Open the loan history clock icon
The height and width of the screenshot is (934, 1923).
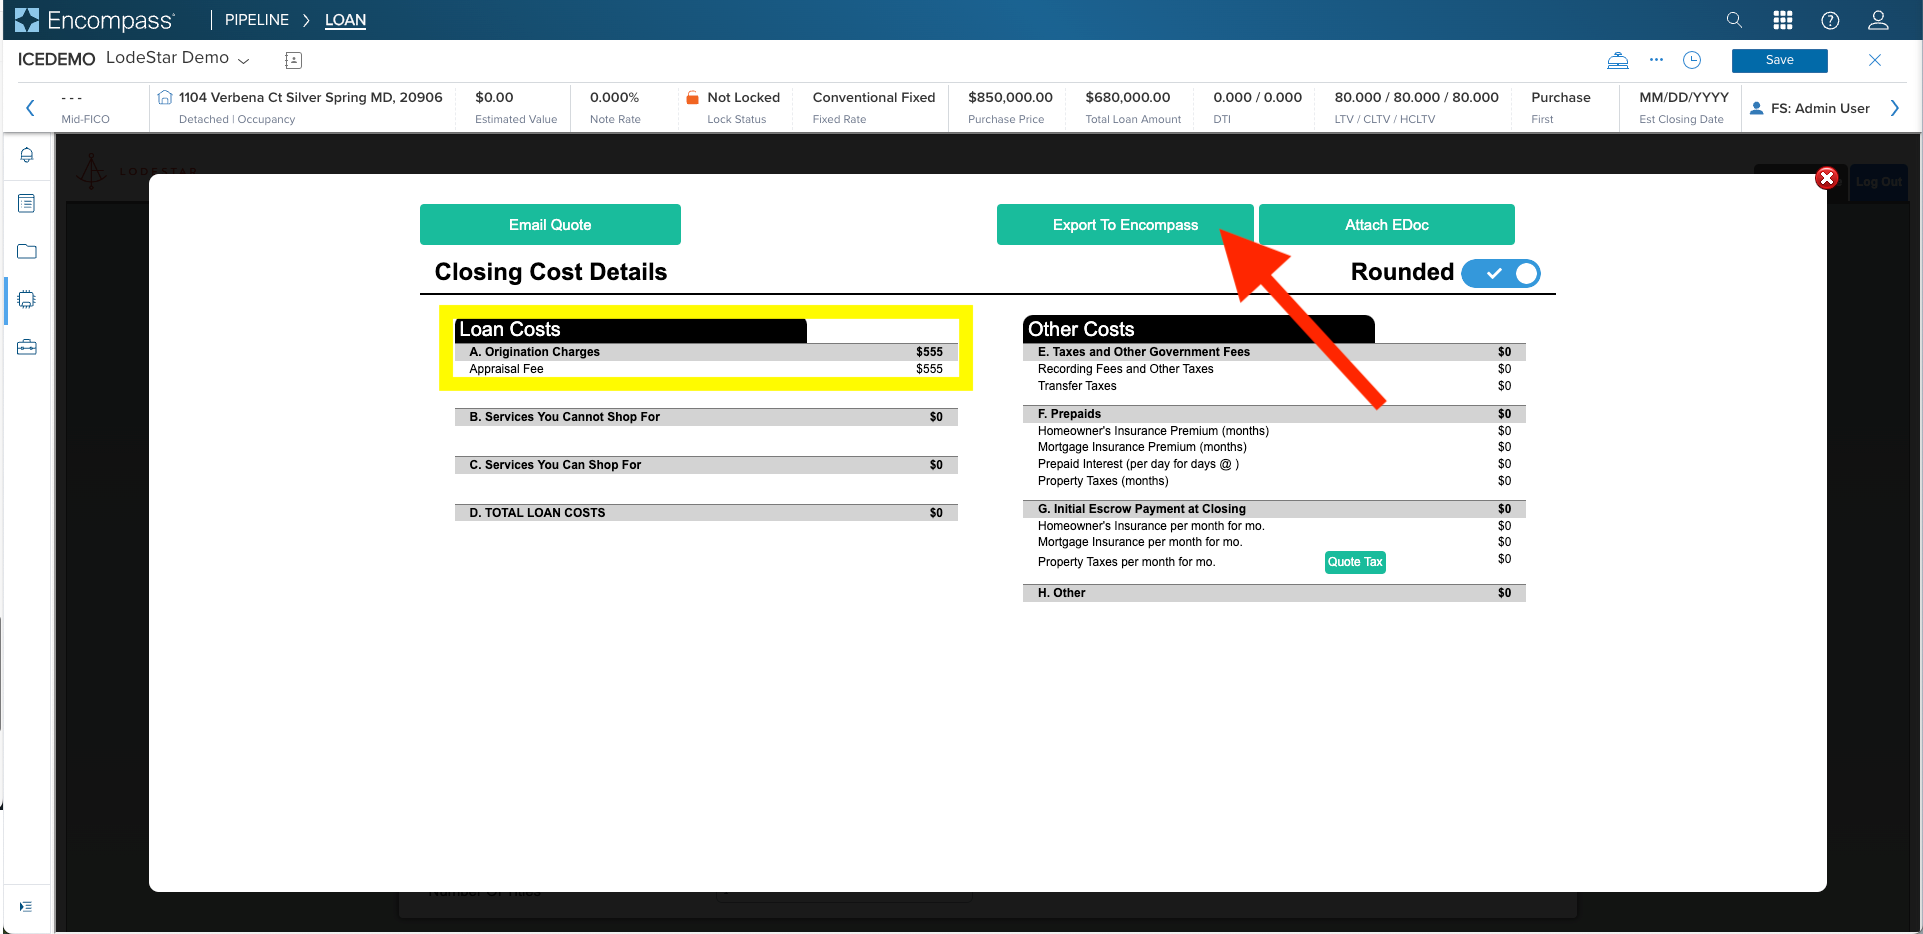pyautogui.click(x=1692, y=60)
